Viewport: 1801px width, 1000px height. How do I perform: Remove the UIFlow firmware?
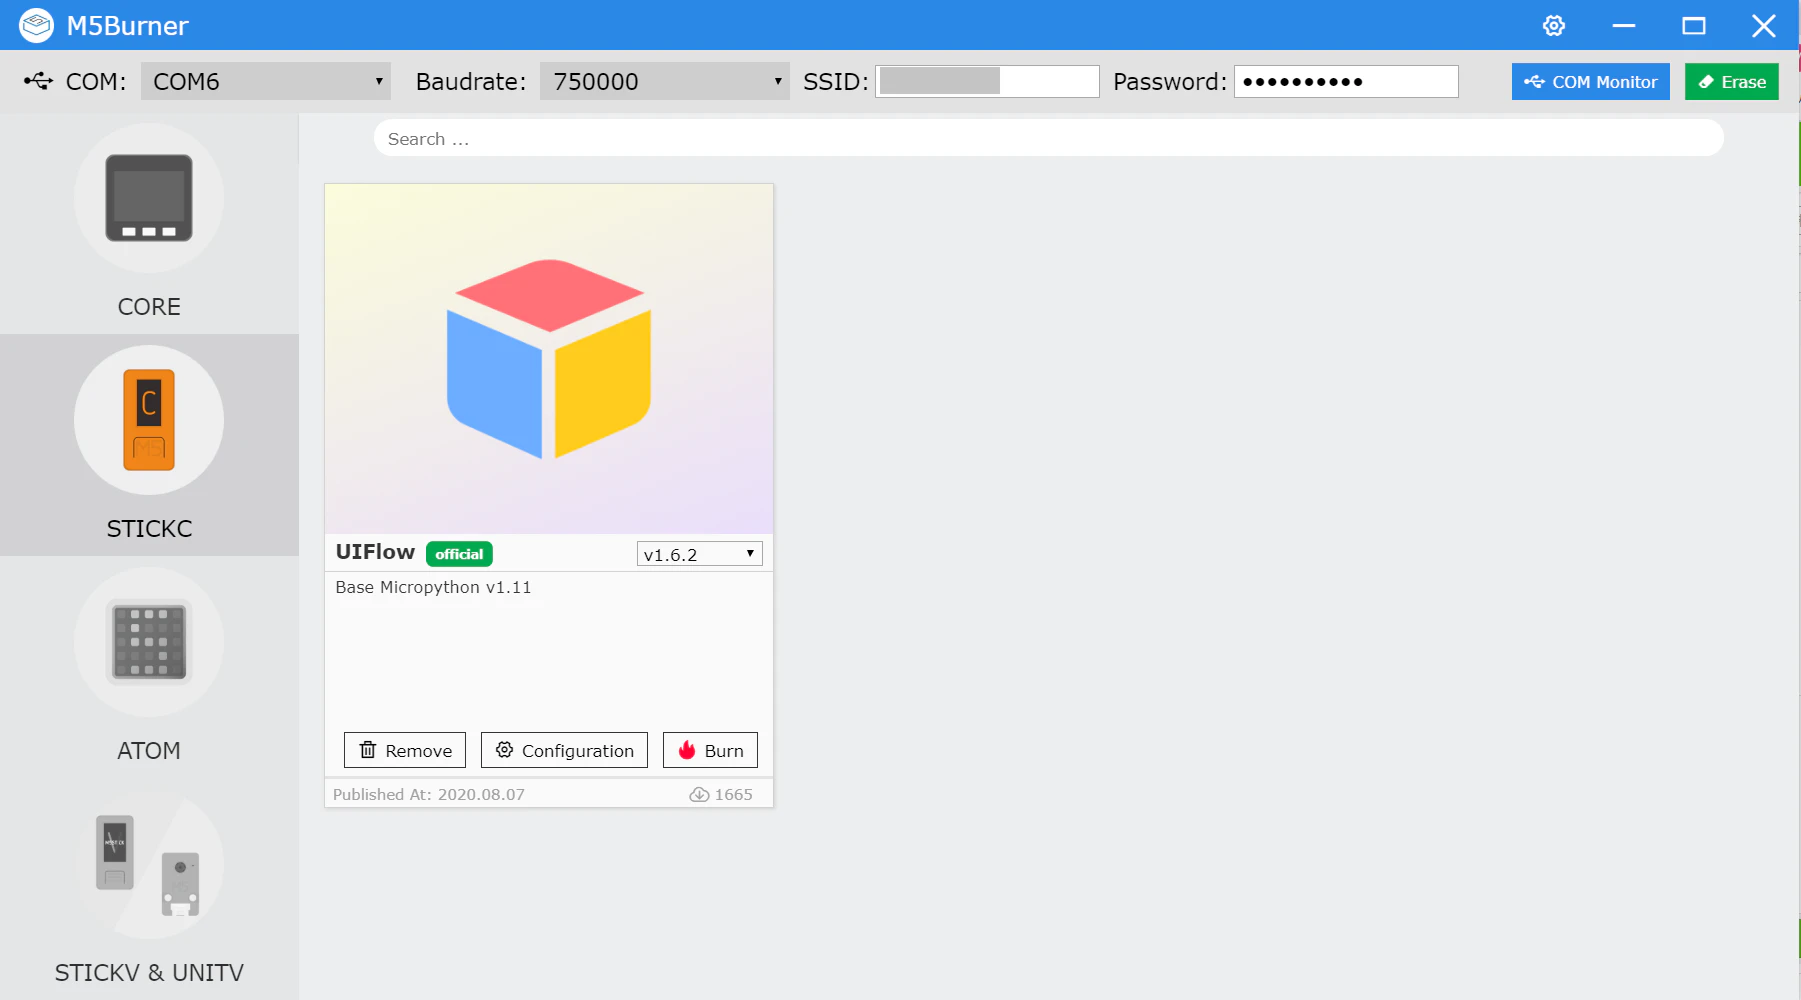click(x=405, y=750)
